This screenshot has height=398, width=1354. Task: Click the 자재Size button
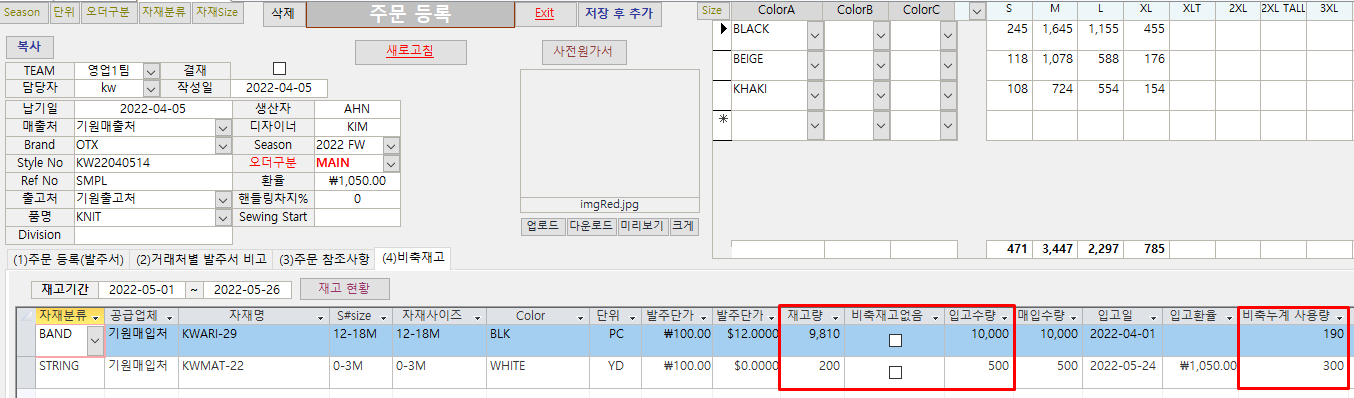(217, 13)
